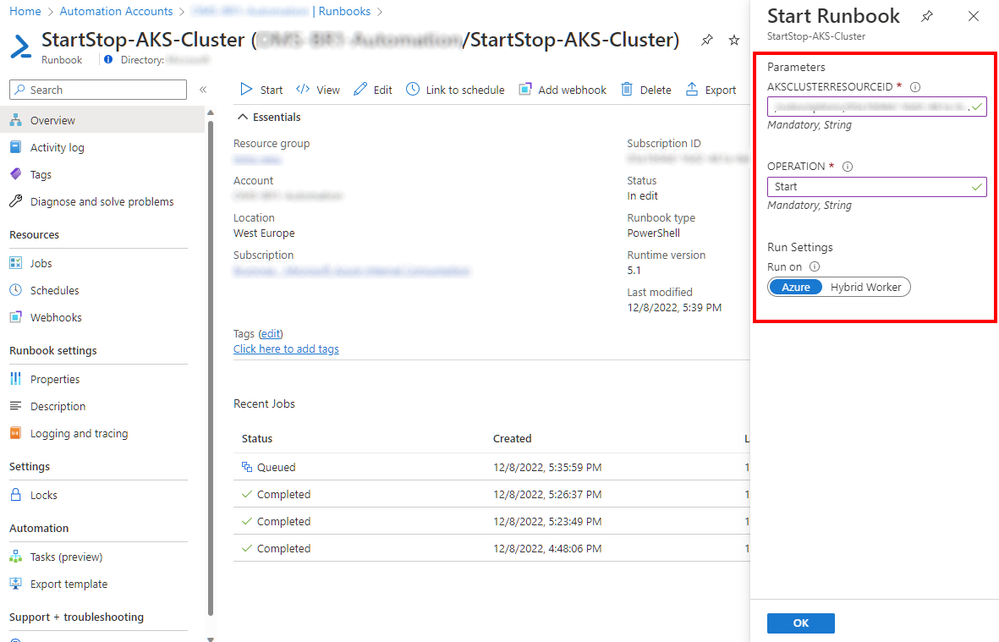999x642 pixels.
Task: Open Diagnose and solve problems
Action: point(102,202)
